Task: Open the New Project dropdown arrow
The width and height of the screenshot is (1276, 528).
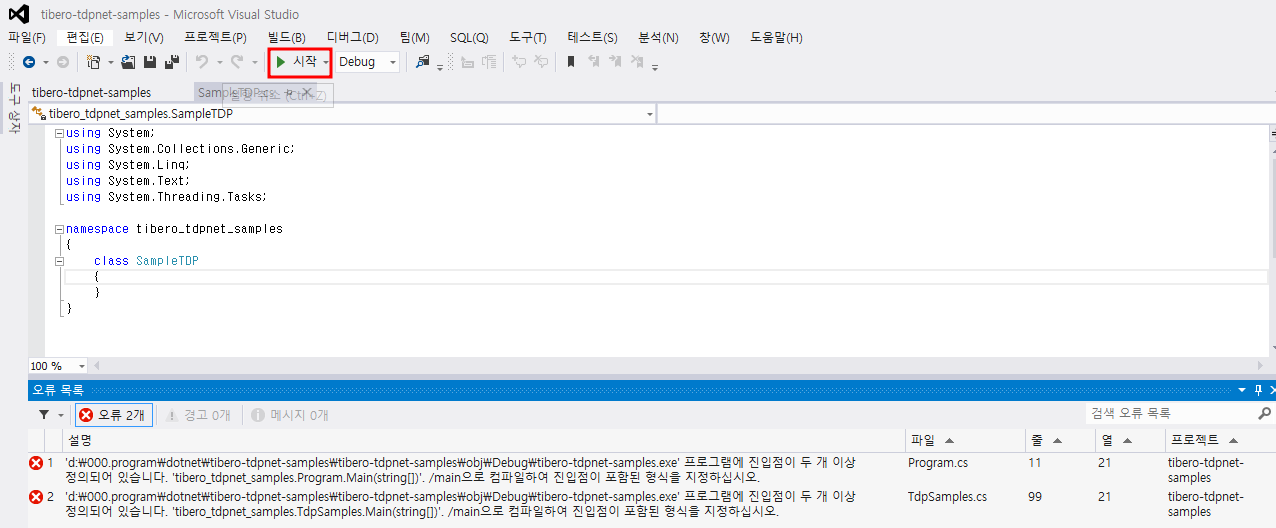Action: pyautogui.click(x=110, y=62)
